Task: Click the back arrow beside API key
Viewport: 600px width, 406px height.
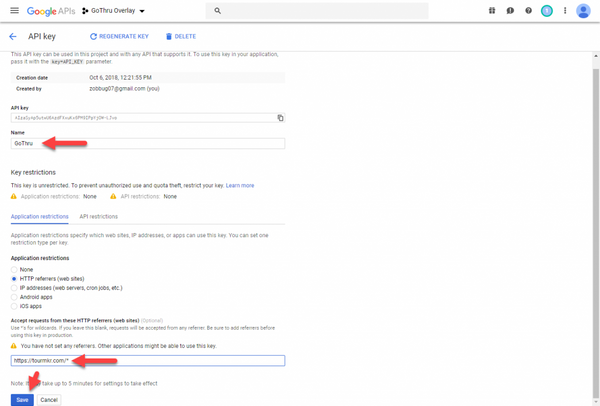Action: pyautogui.click(x=13, y=36)
